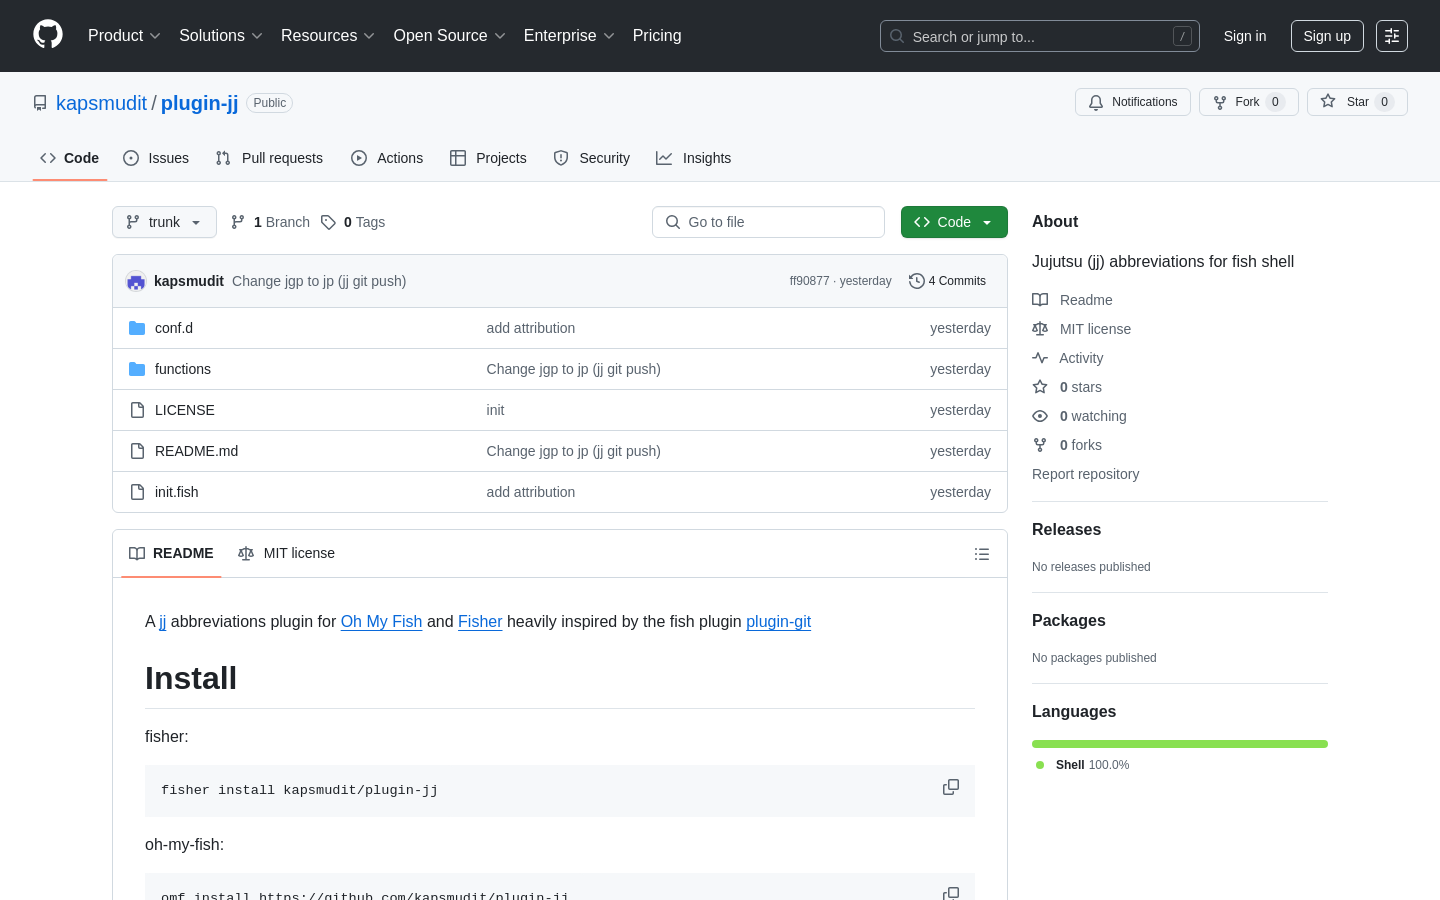The height and width of the screenshot is (900, 1440).
Task: Focus the Search or jump to field
Action: click(1040, 36)
